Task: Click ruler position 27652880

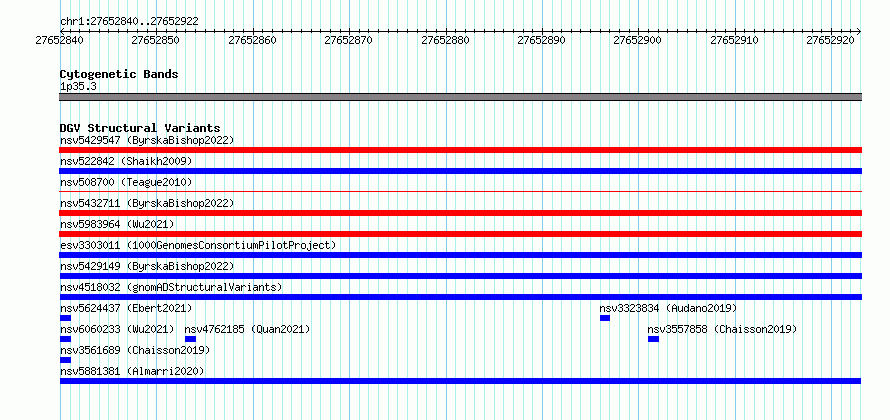Action: (x=446, y=40)
